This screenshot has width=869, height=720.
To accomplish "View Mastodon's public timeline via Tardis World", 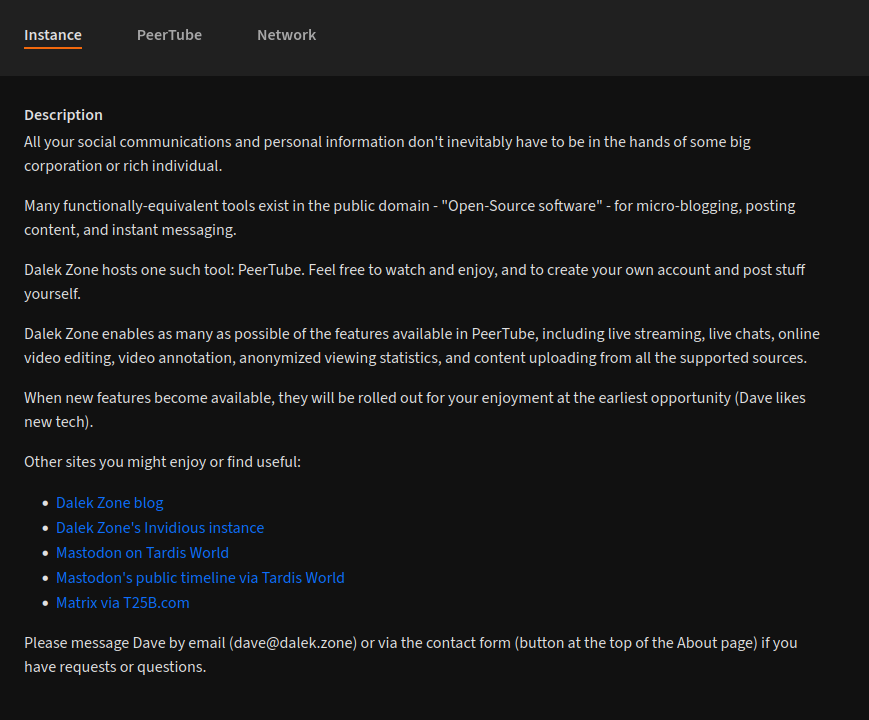I will click(x=200, y=577).
